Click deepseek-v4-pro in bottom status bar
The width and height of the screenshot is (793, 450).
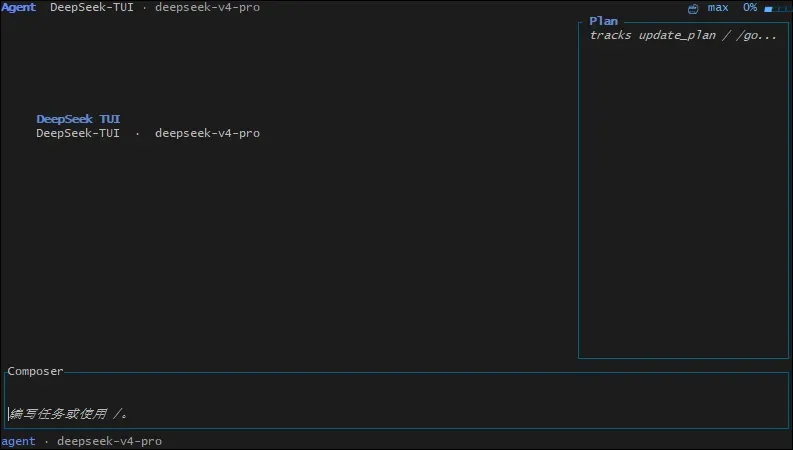(x=109, y=441)
